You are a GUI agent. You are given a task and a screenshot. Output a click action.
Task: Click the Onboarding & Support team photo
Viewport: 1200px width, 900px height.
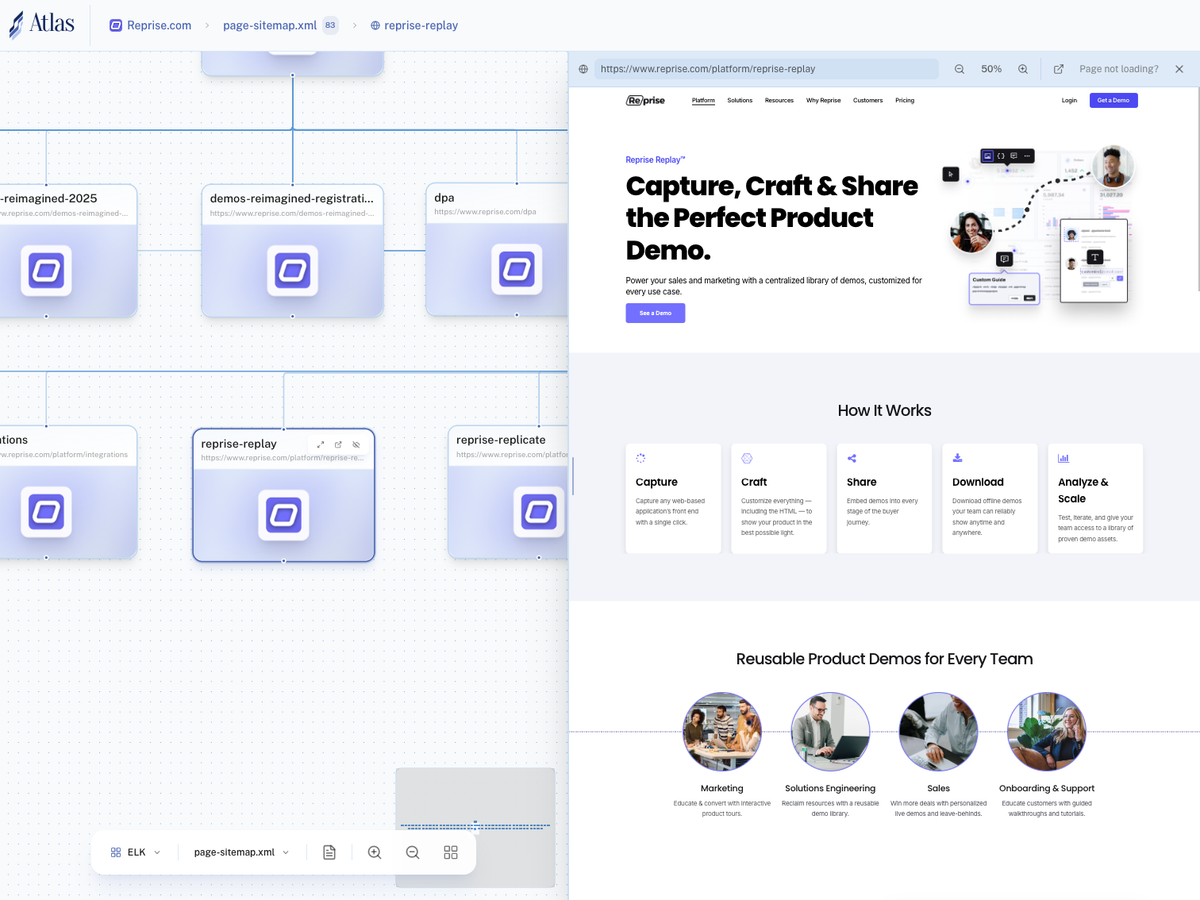[x=1046, y=732]
